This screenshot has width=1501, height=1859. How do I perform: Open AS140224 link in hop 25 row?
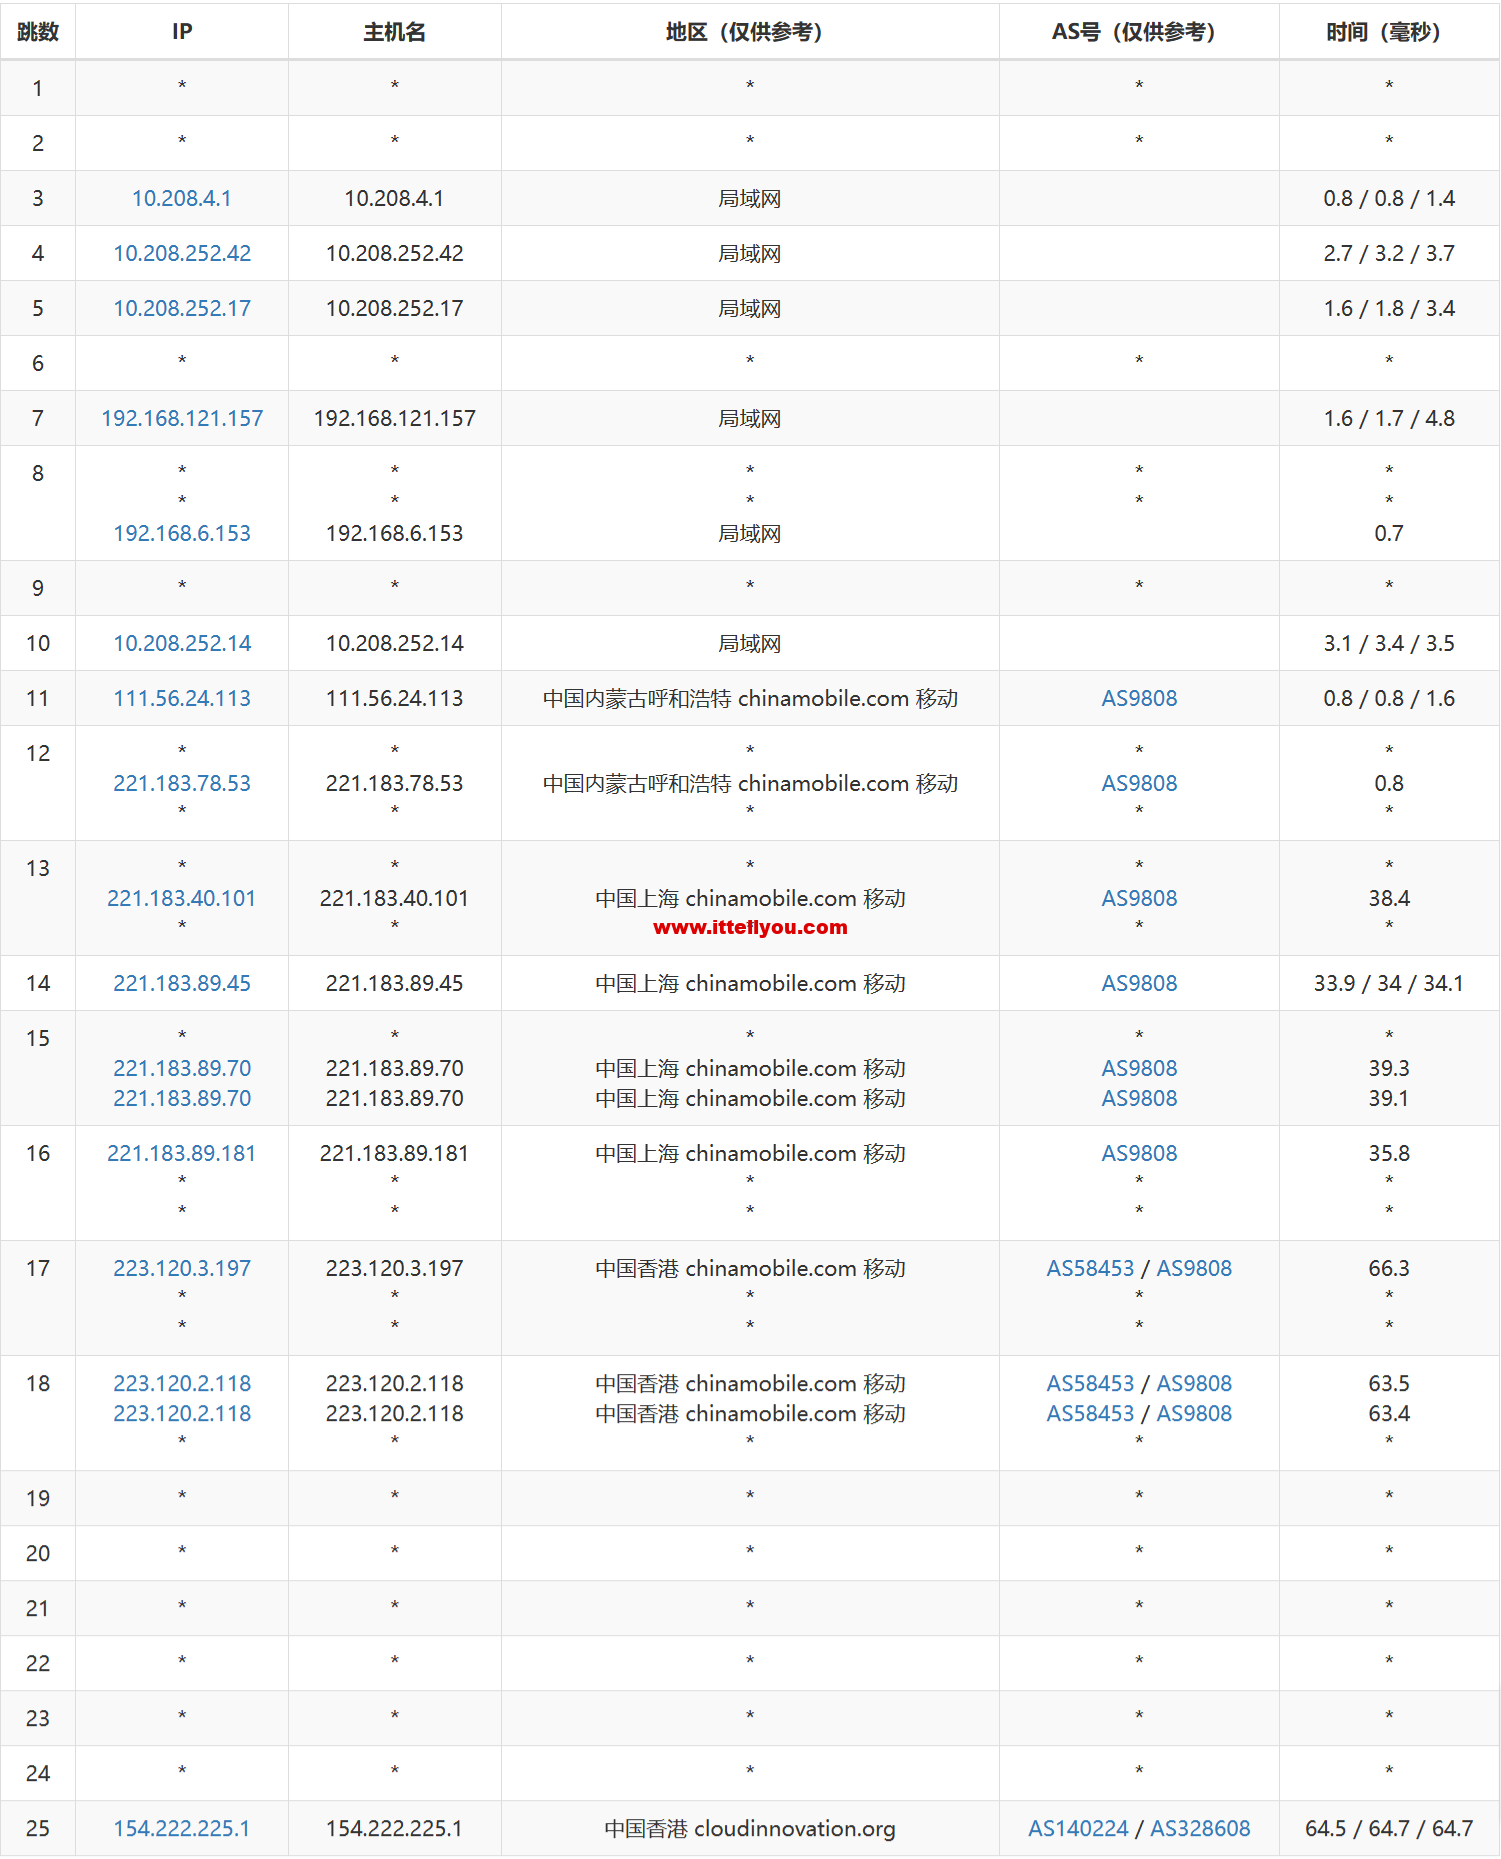(1078, 1828)
